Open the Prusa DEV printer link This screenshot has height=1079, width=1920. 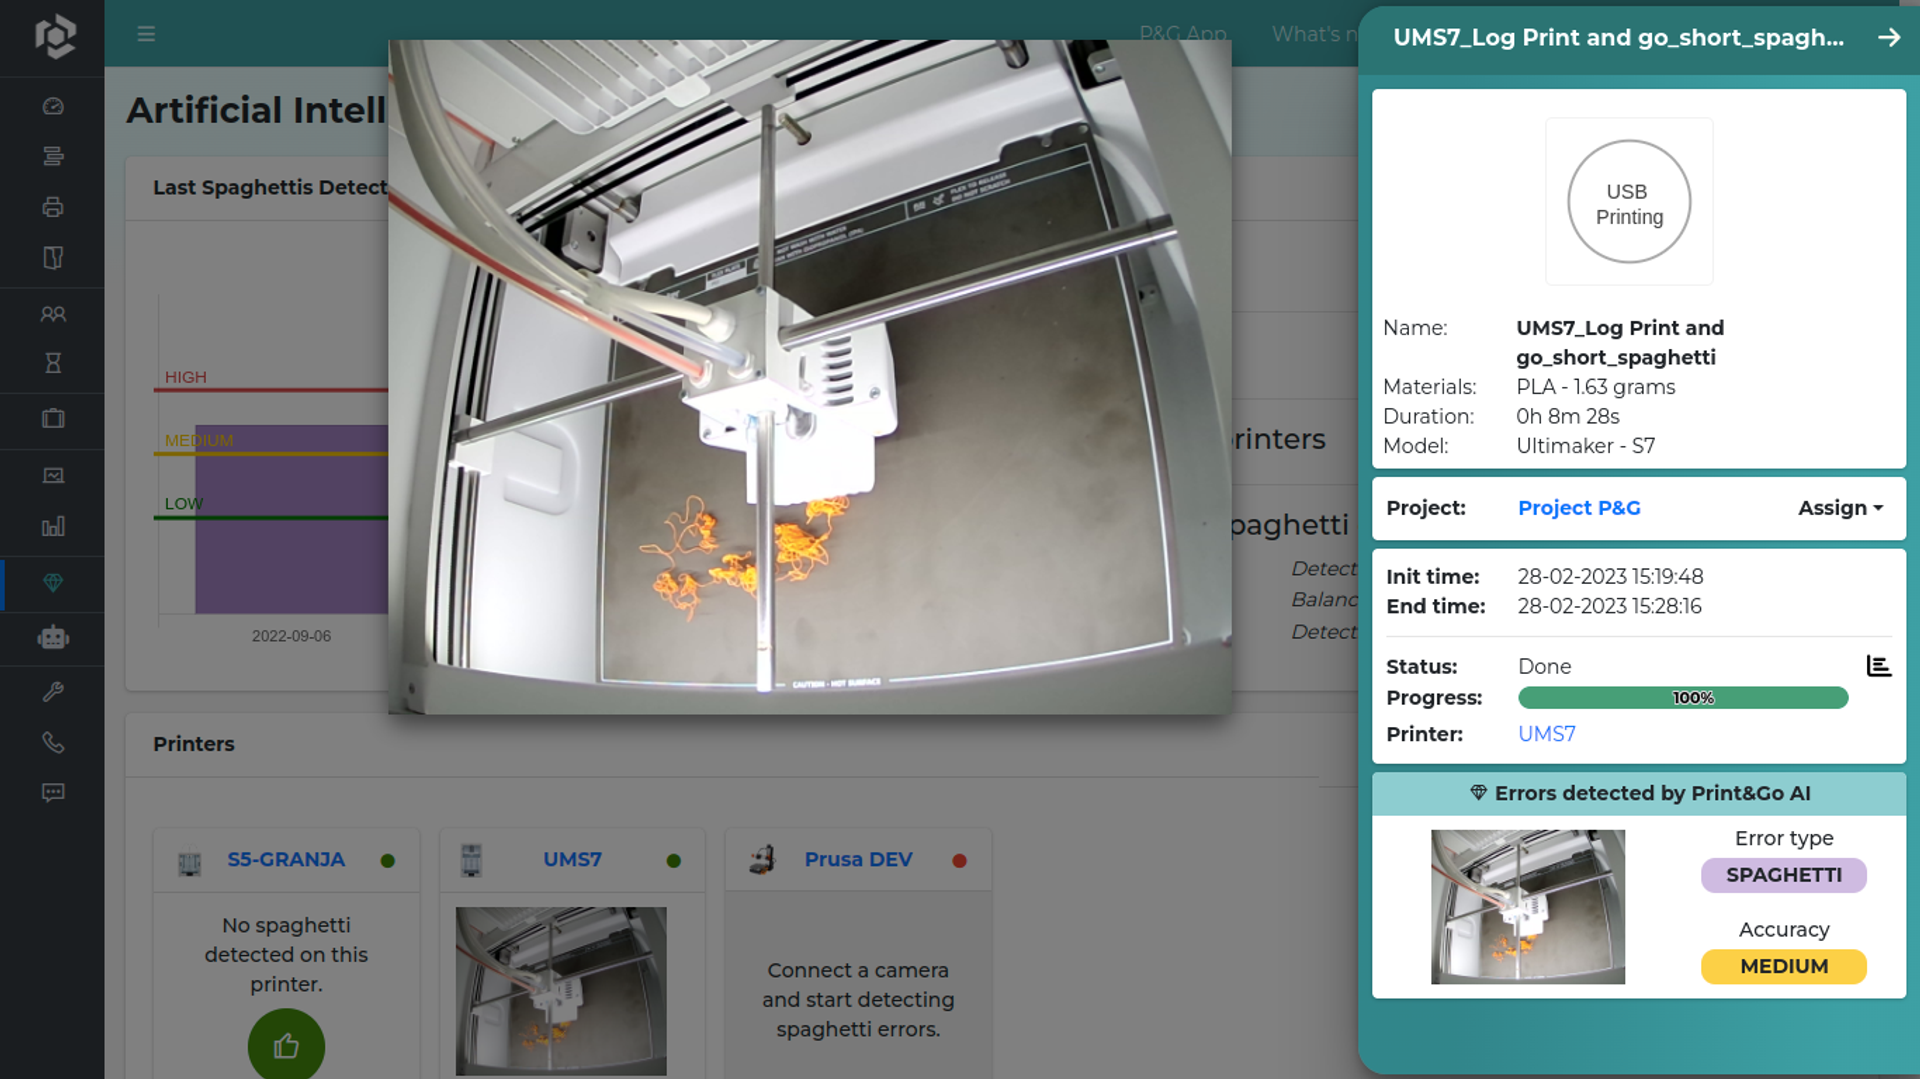[x=858, y=860]
